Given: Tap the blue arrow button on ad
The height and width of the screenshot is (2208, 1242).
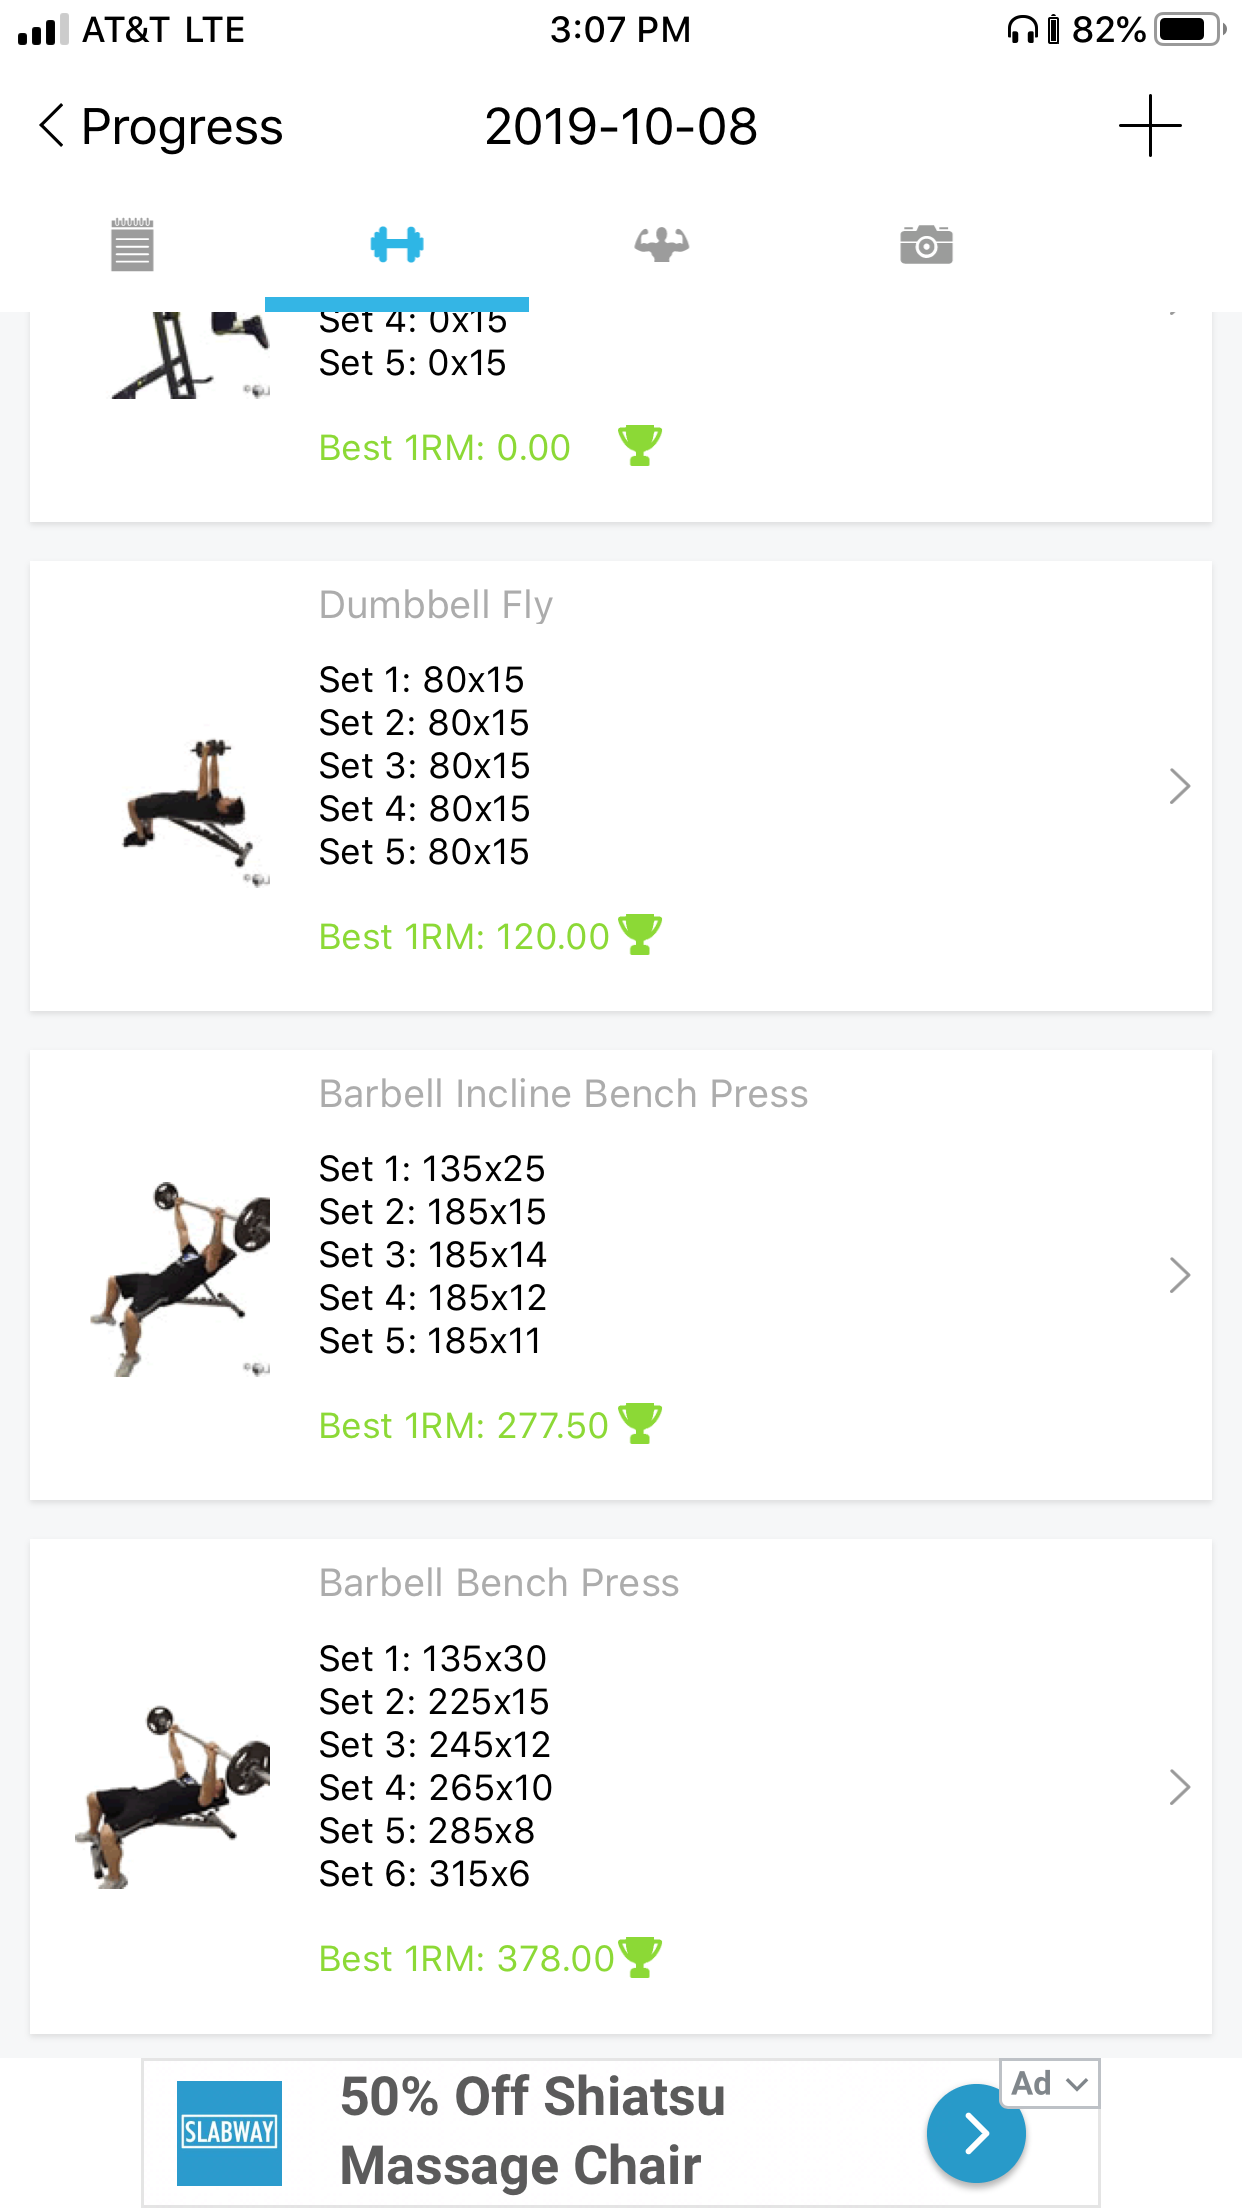Looking at the screenshot, I should [x=976, y=2134].
